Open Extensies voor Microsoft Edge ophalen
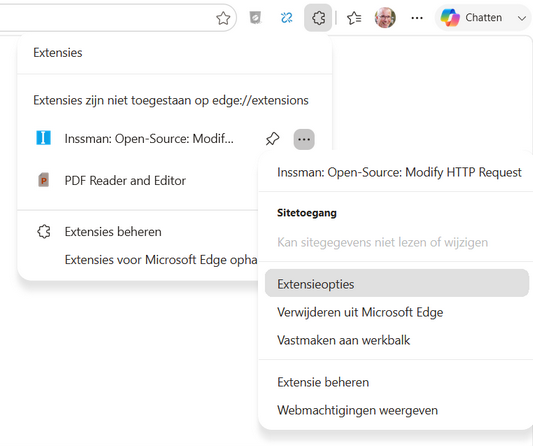Image resolution: width=533 pixels, height=446 pixels. 161,260
